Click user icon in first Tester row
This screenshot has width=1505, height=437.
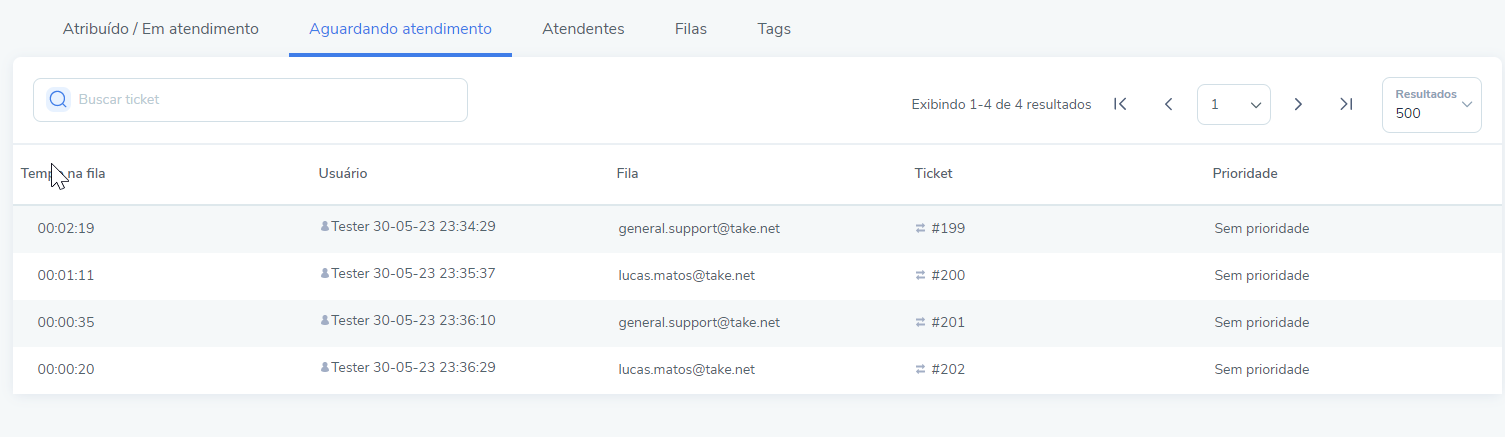325,227
